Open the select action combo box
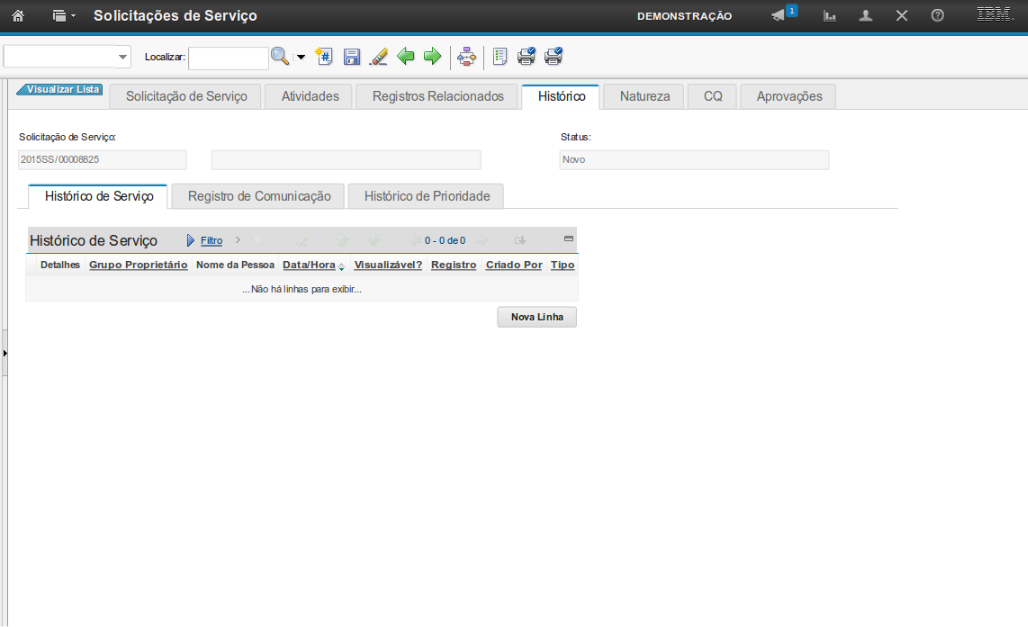Image resolution: width=1028 pixels, height=627 pixels. click(x=67, y=57)
